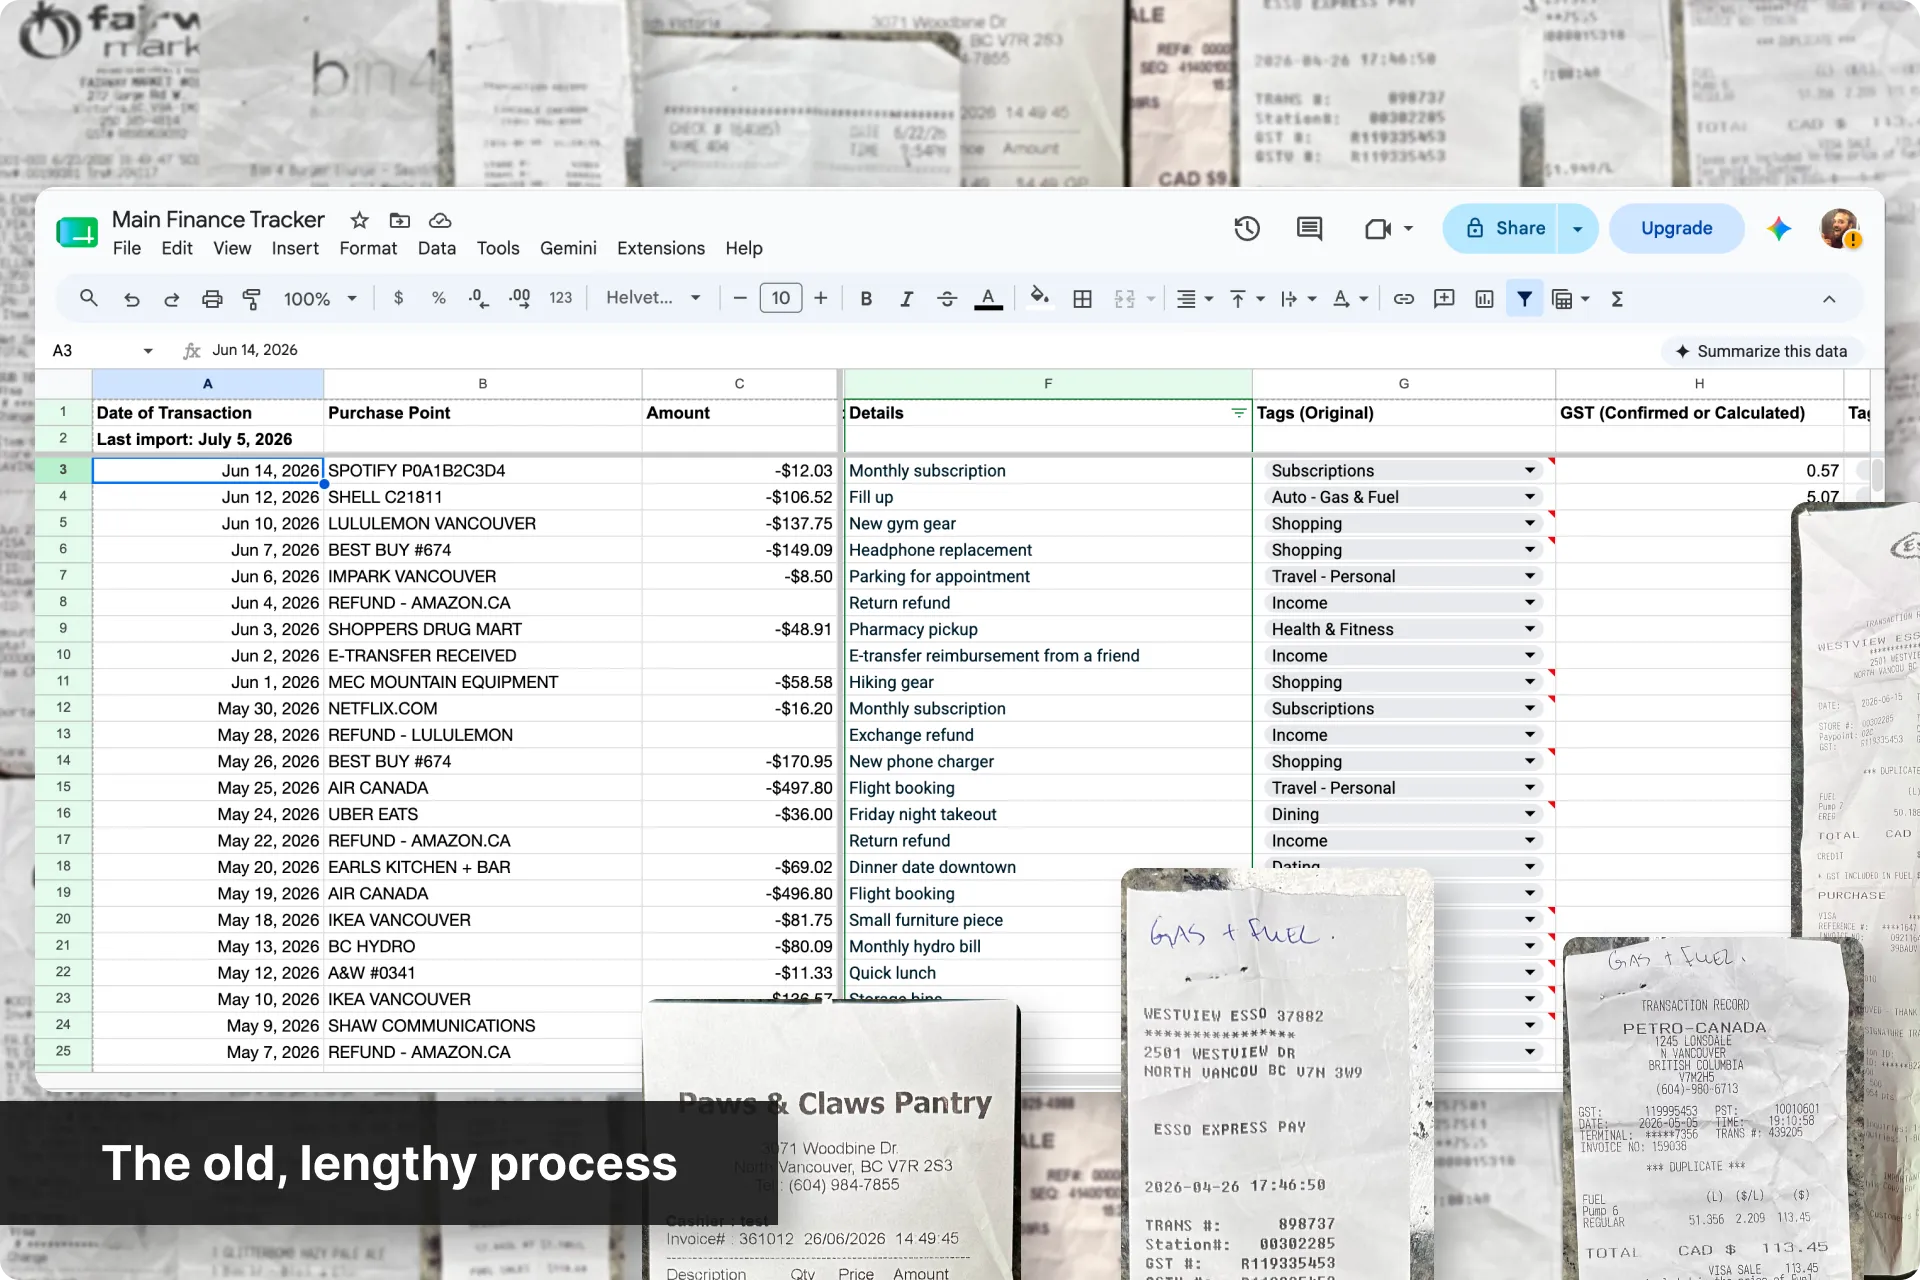Viewport: 1920px width, 1280px height.
Task: Click the formula bar content
Action: coord(255,350)
